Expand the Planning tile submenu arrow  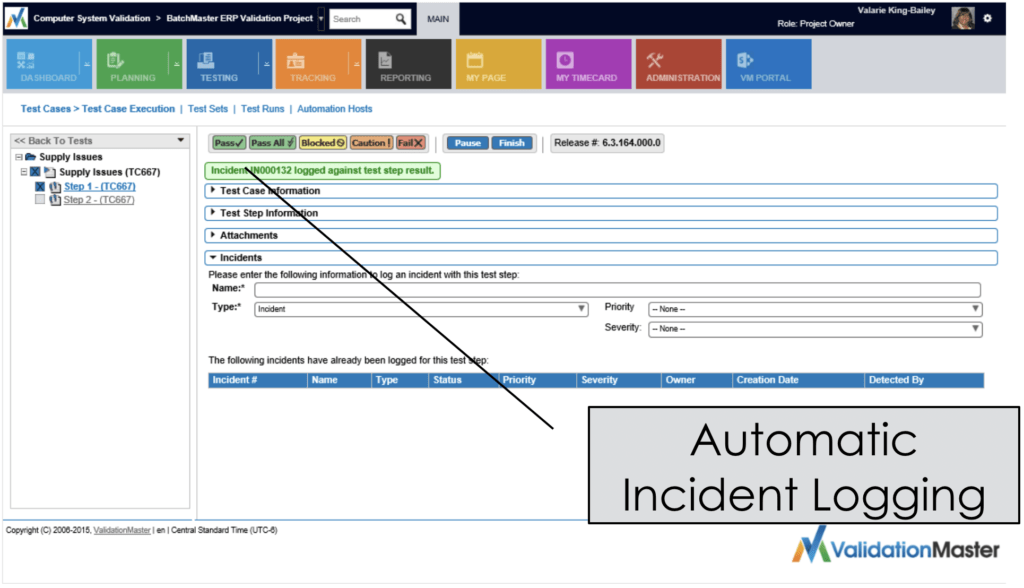[176, 64]
